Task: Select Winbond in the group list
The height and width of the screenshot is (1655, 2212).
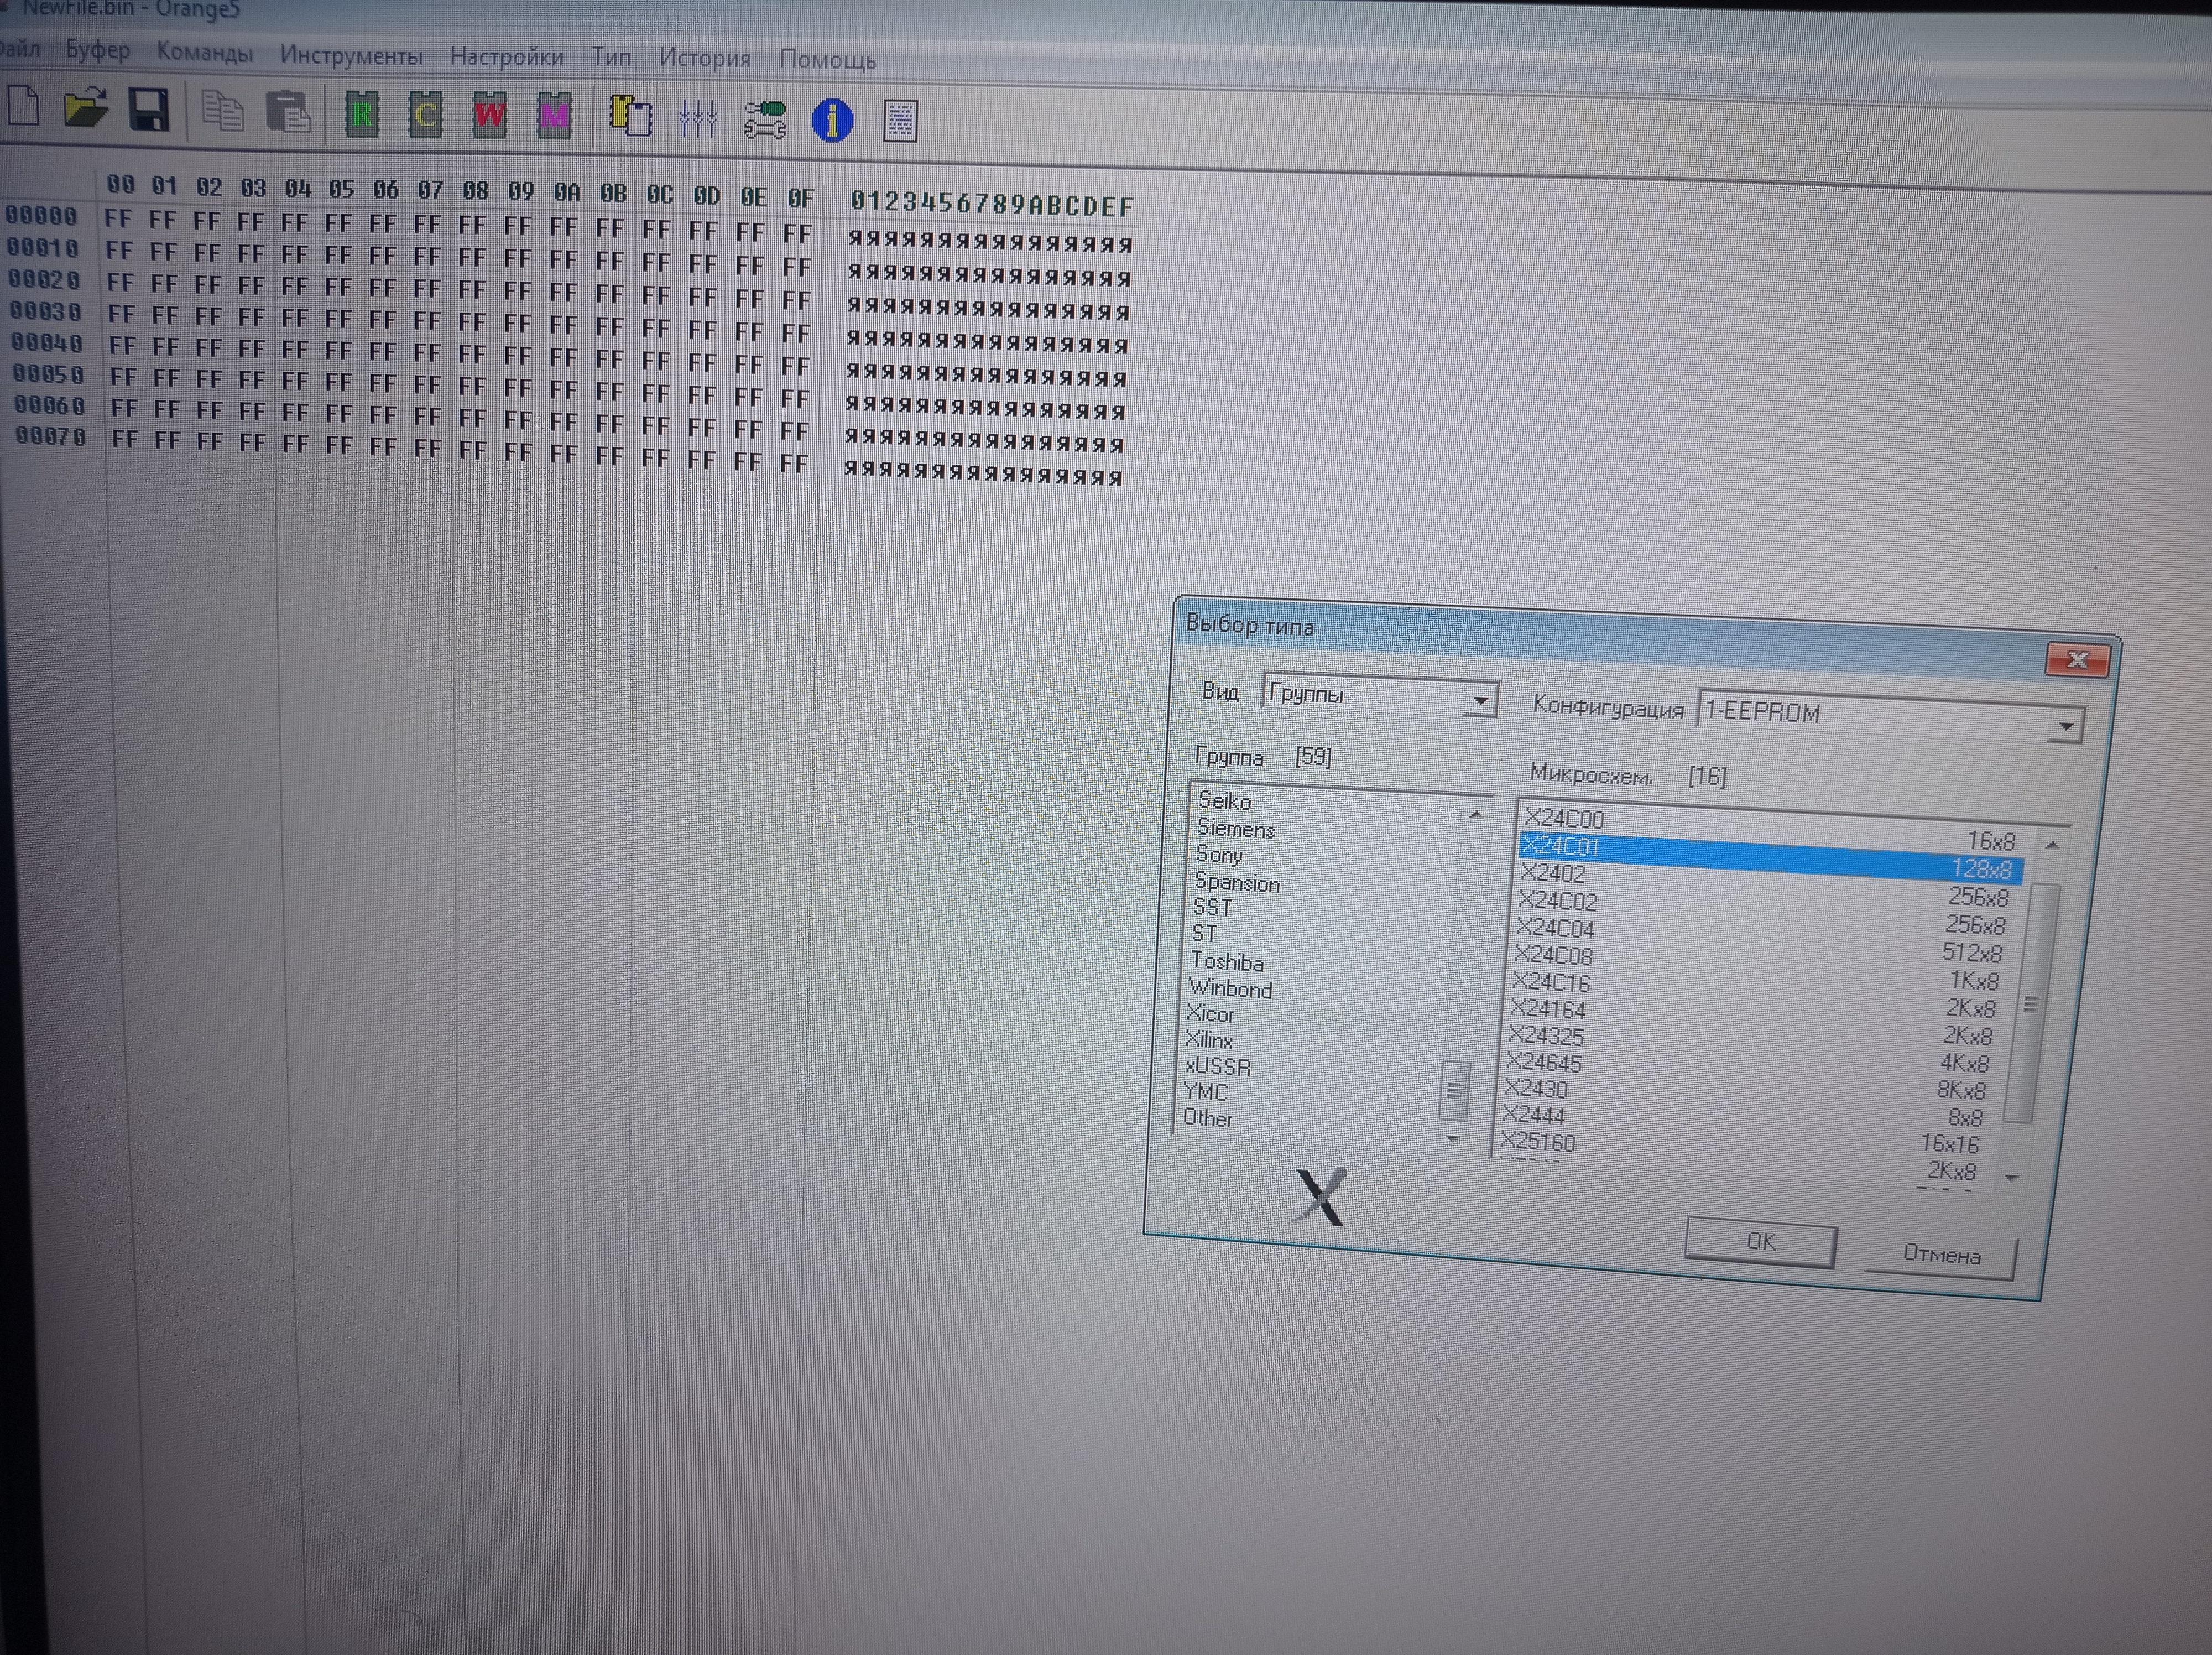Action: point(1231,988)
